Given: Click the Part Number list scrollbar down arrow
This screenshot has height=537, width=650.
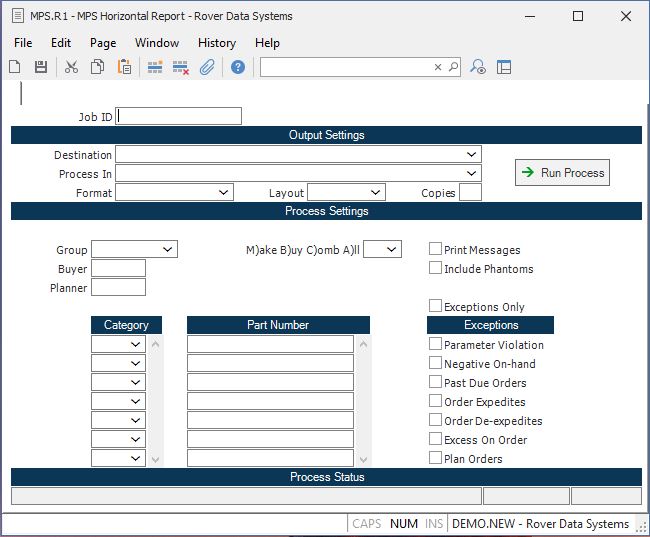Looking at the screenshot, I should point(363,459).
